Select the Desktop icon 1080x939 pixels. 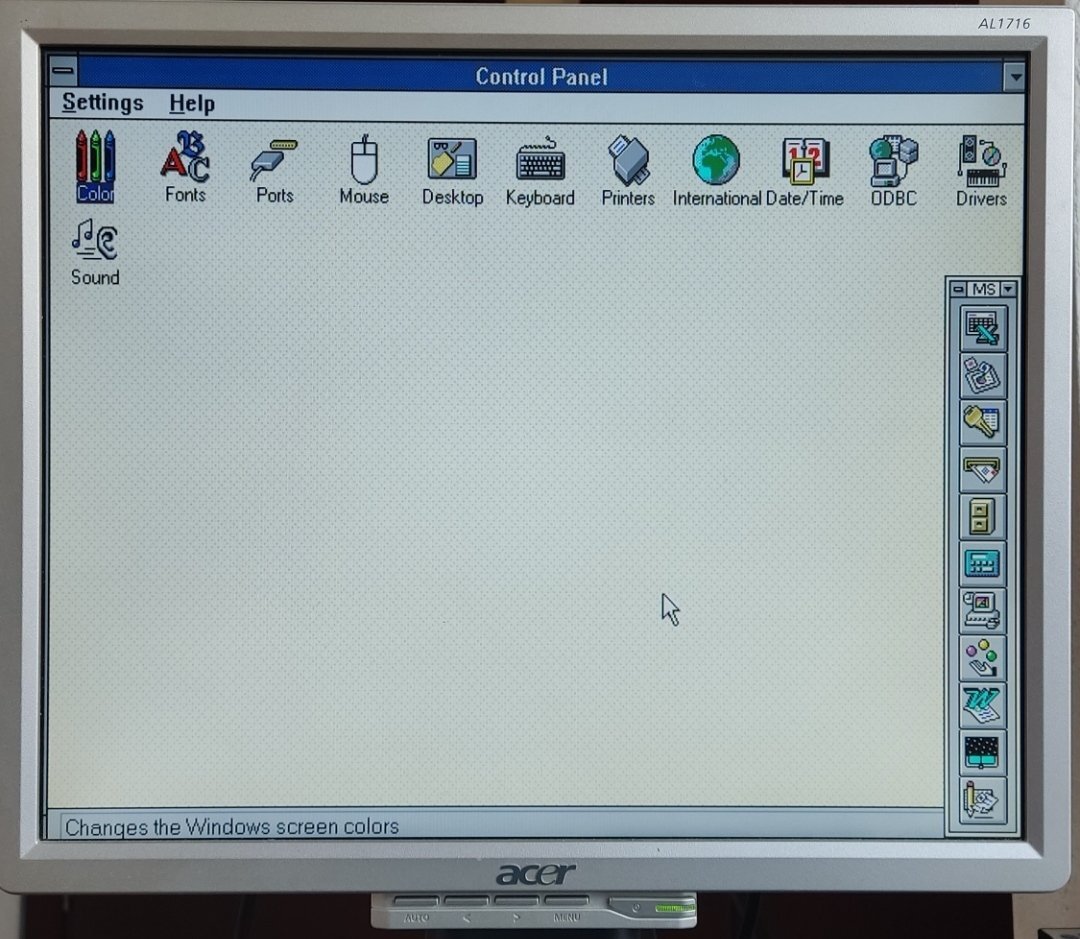452,171
